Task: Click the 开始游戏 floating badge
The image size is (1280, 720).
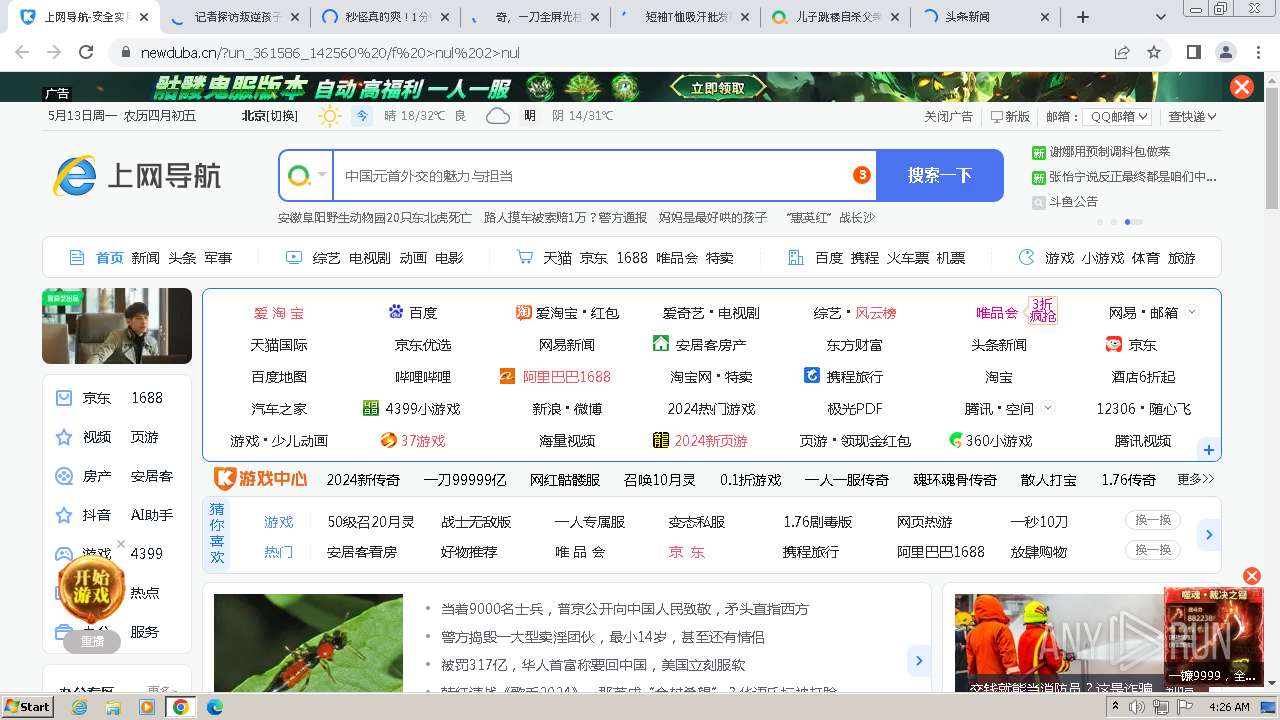Action: point(92,592)
